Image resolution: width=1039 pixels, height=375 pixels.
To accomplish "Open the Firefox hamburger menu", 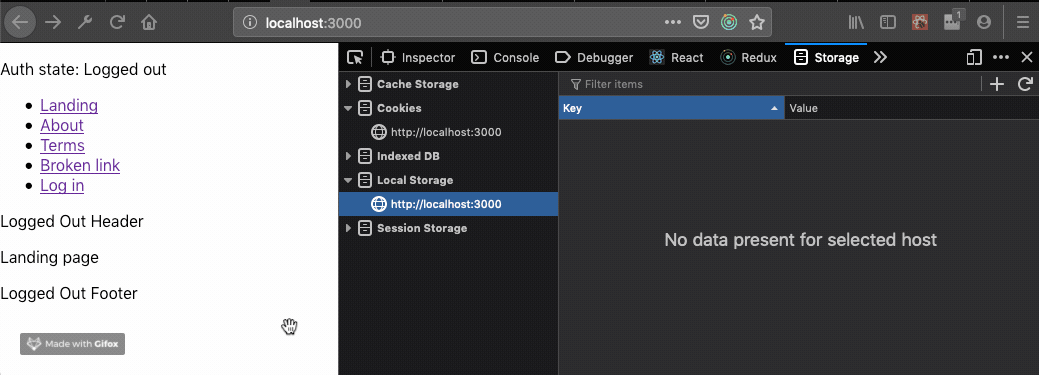I will click(1022, 23).
